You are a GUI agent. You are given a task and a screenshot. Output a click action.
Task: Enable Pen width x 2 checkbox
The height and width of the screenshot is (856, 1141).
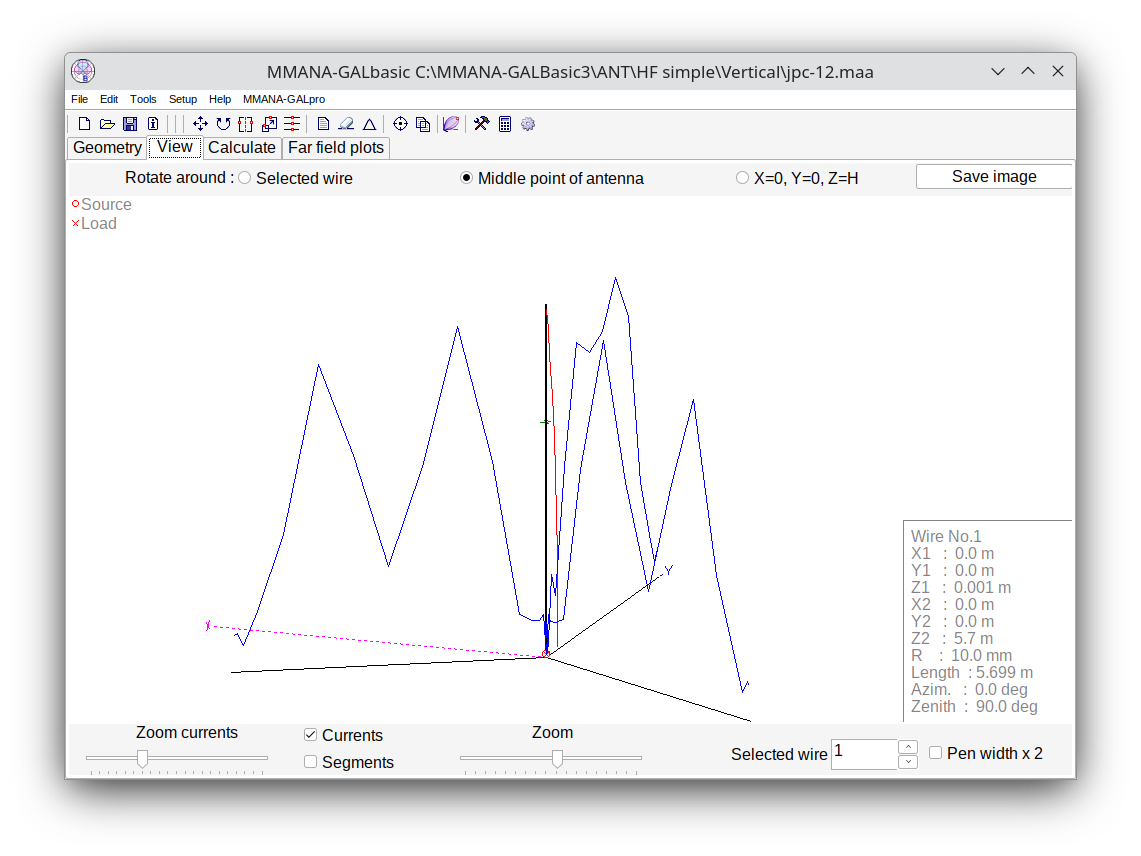coord(936,753)
